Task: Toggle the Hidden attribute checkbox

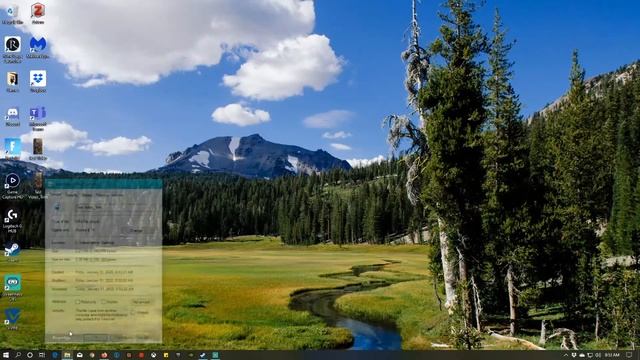Action: tap(103, 302)
